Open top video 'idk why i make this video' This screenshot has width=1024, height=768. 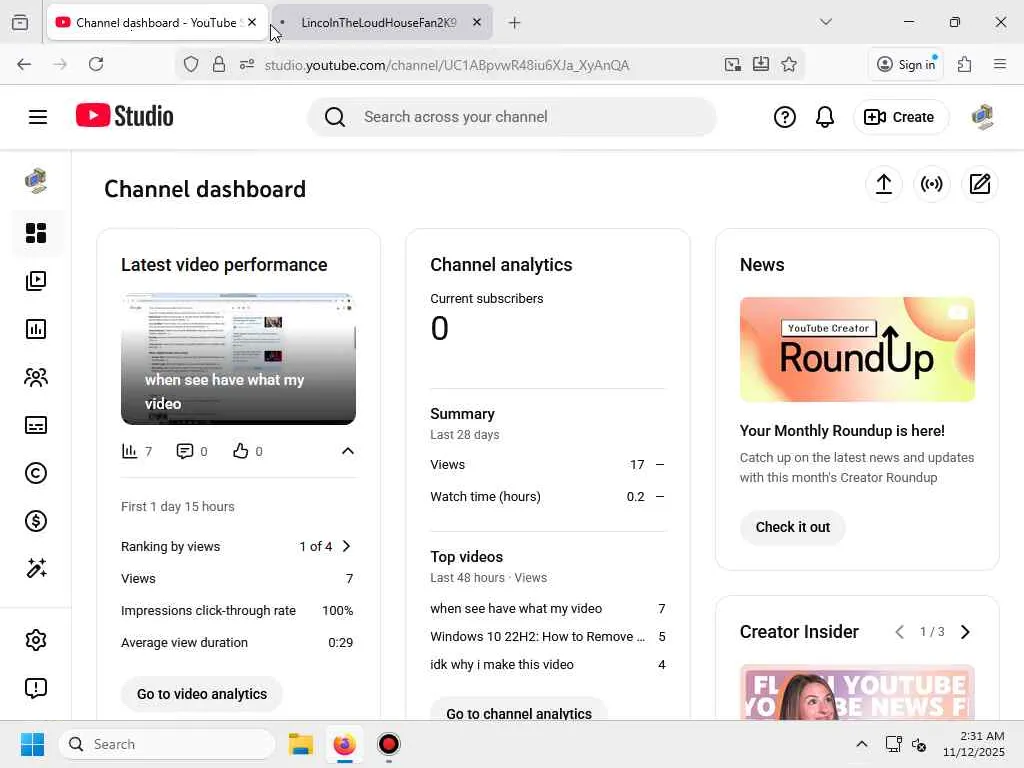[502, 665]
